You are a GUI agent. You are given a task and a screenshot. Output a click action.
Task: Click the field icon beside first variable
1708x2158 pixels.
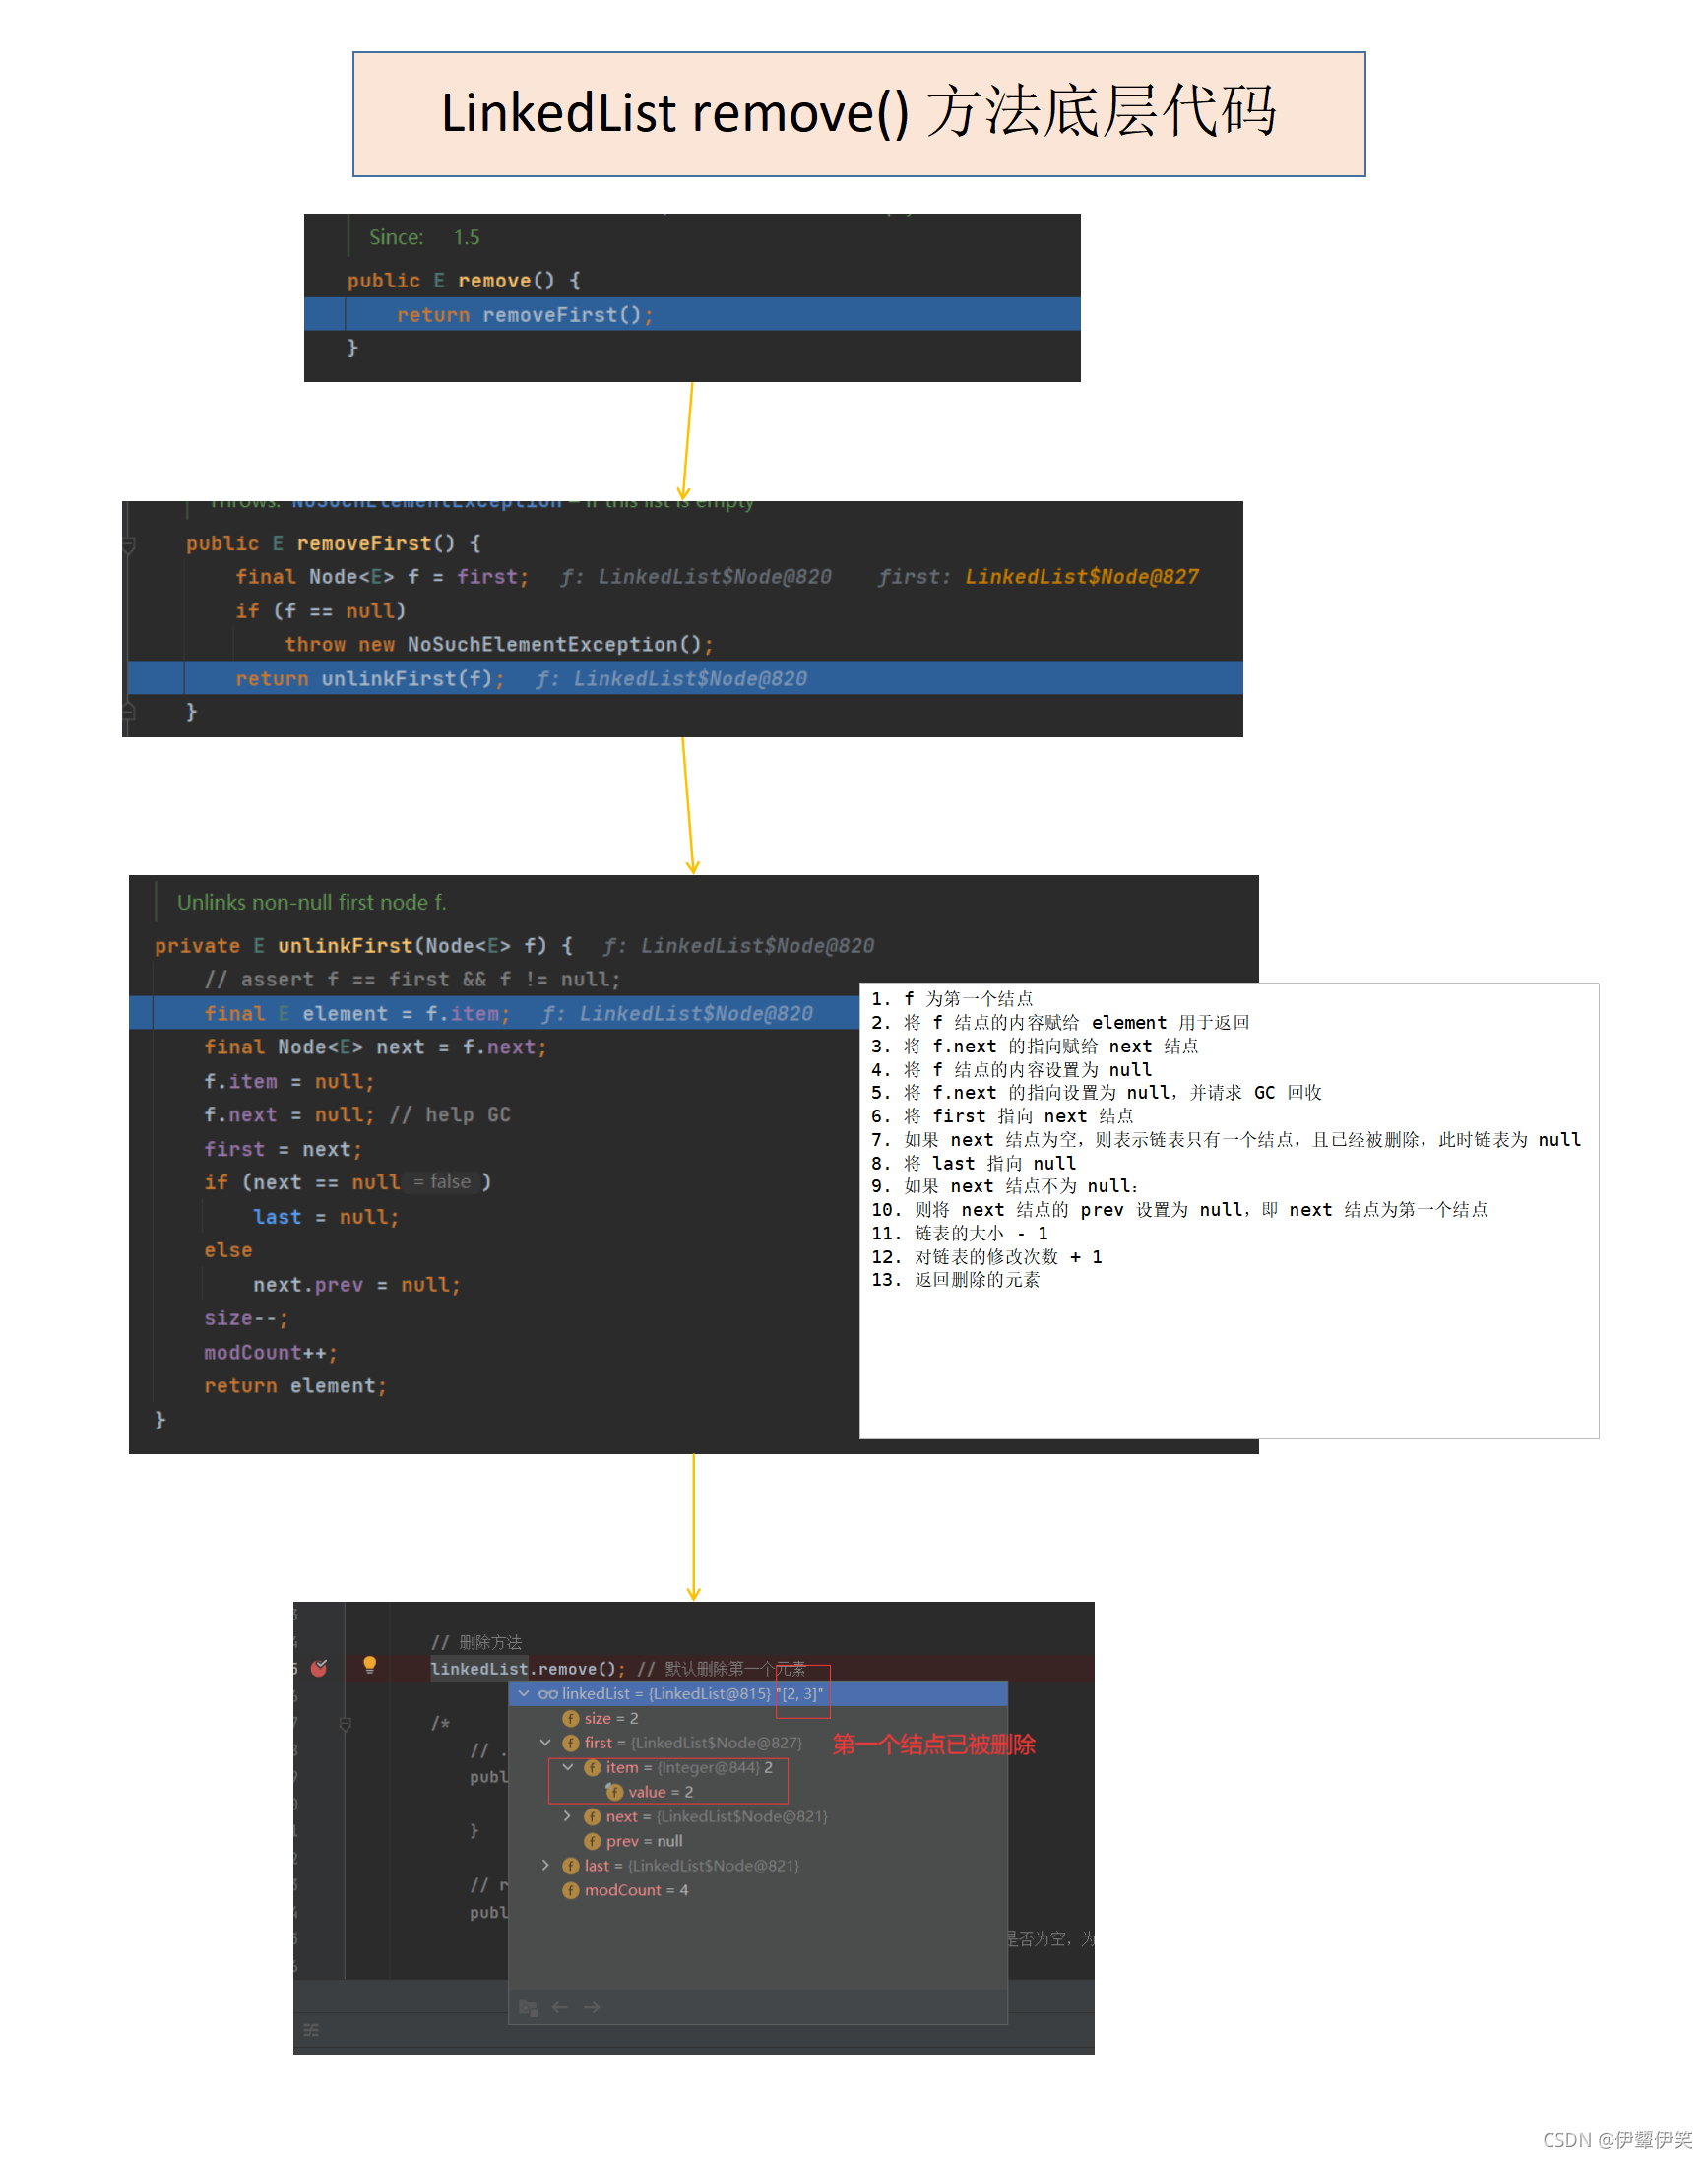pyautogui.click(x=570, y=1743)
